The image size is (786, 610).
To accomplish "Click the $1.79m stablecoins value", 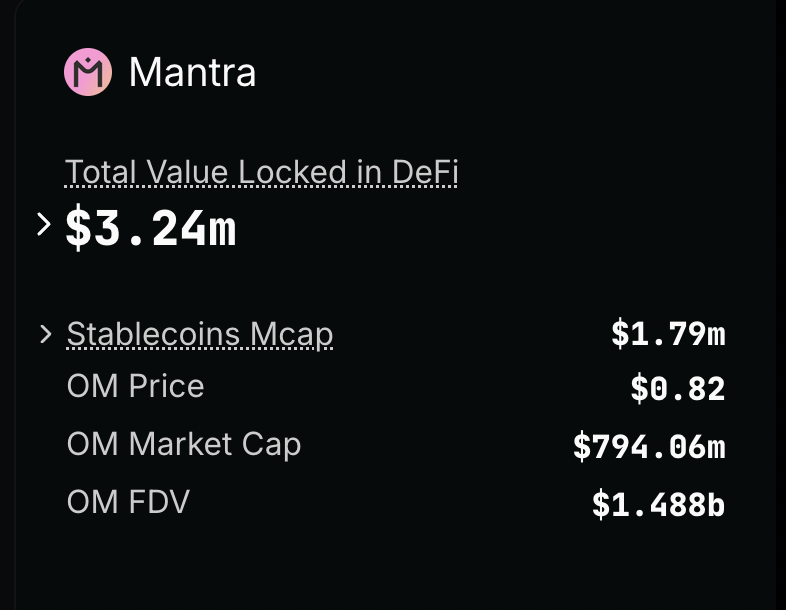I will click(x=668, y=334).
